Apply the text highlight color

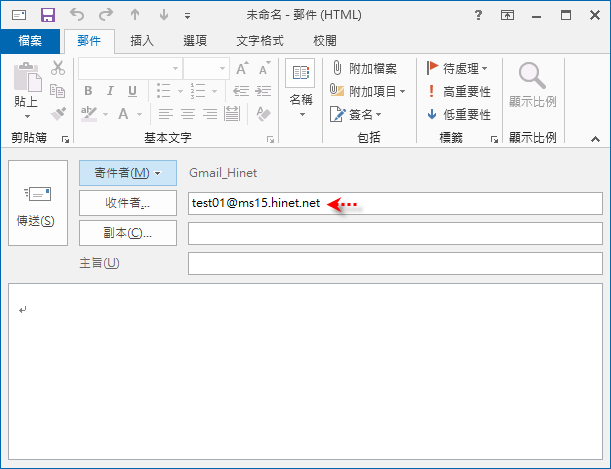tap(89, 114)
